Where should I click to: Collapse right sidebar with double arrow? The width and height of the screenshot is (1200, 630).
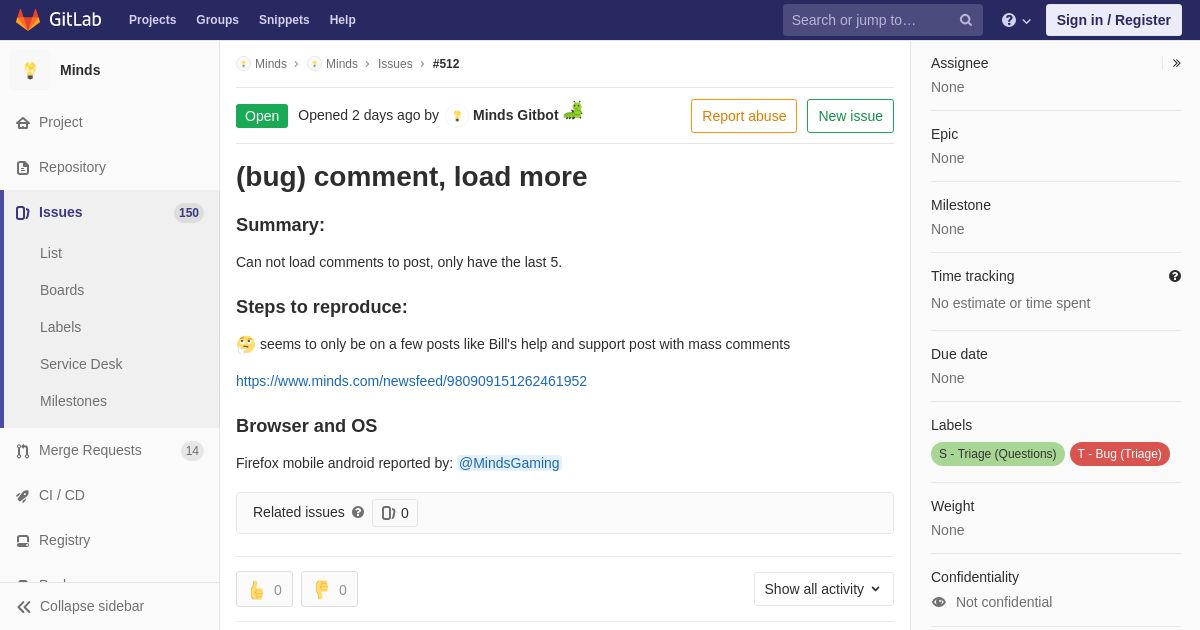click(1176, 63)
